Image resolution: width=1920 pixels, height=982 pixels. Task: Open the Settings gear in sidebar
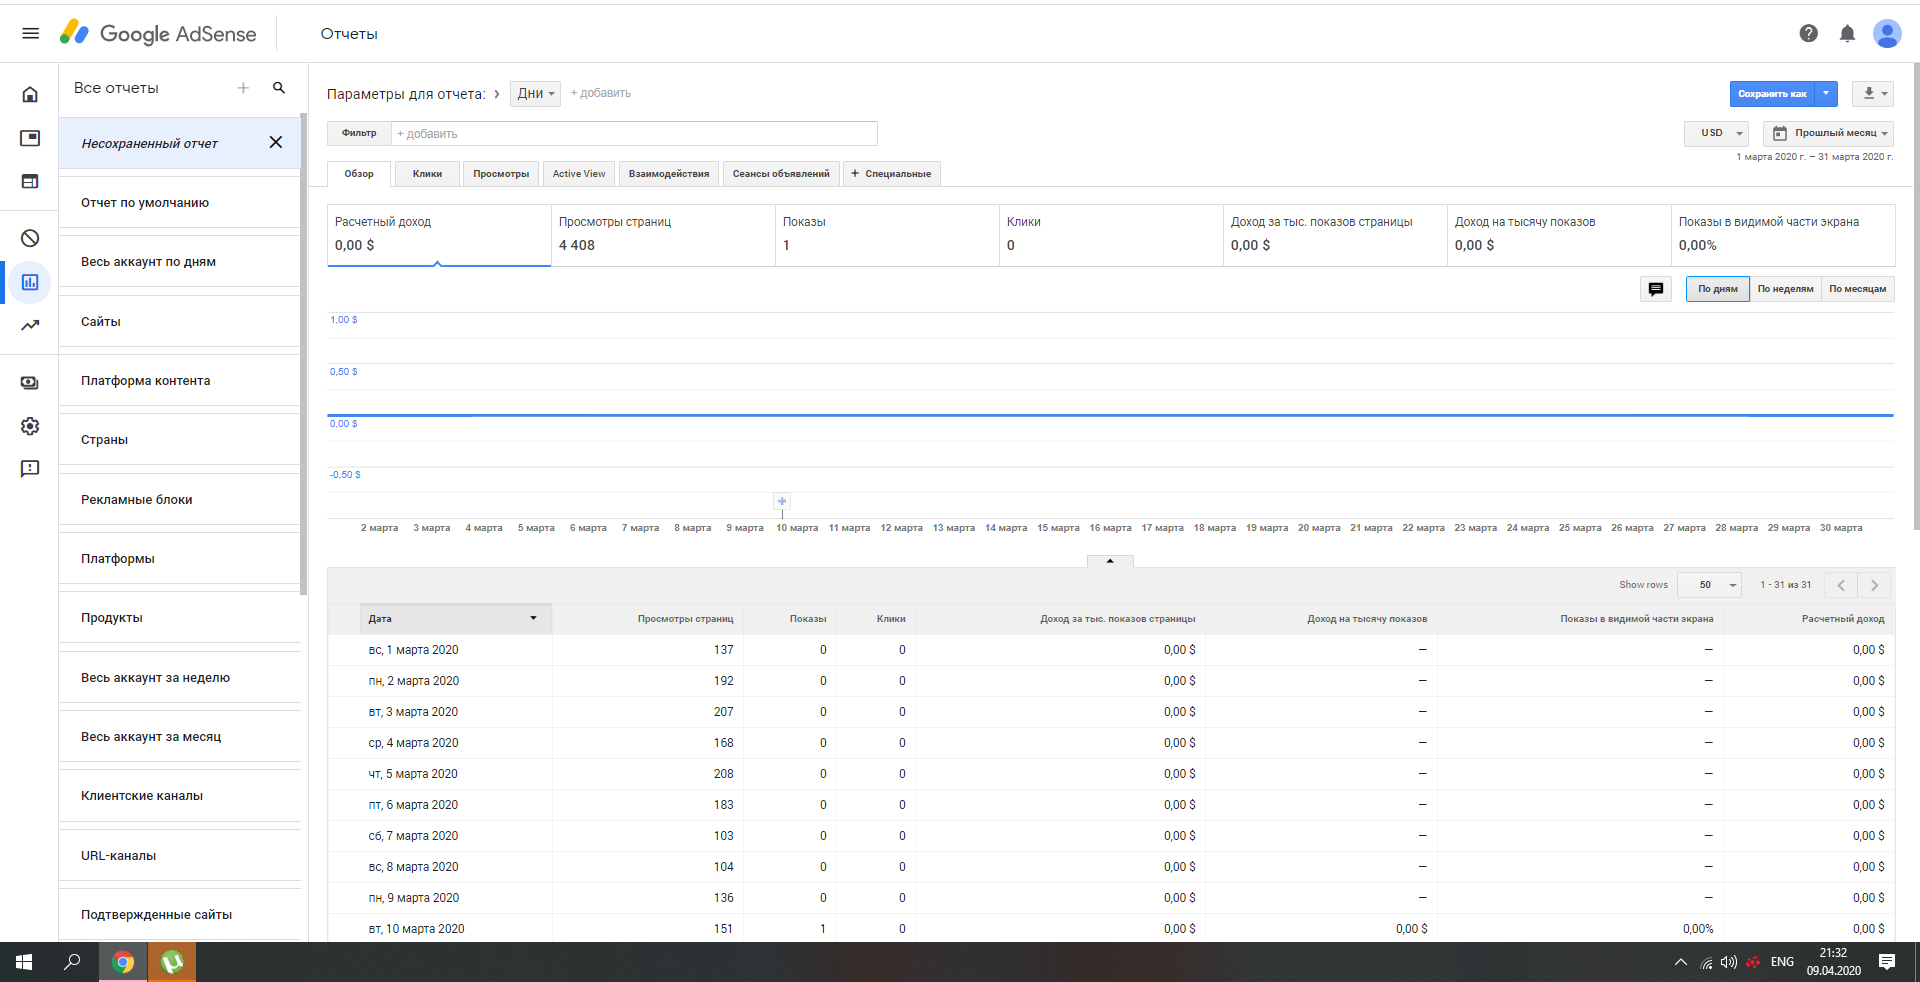30,426
